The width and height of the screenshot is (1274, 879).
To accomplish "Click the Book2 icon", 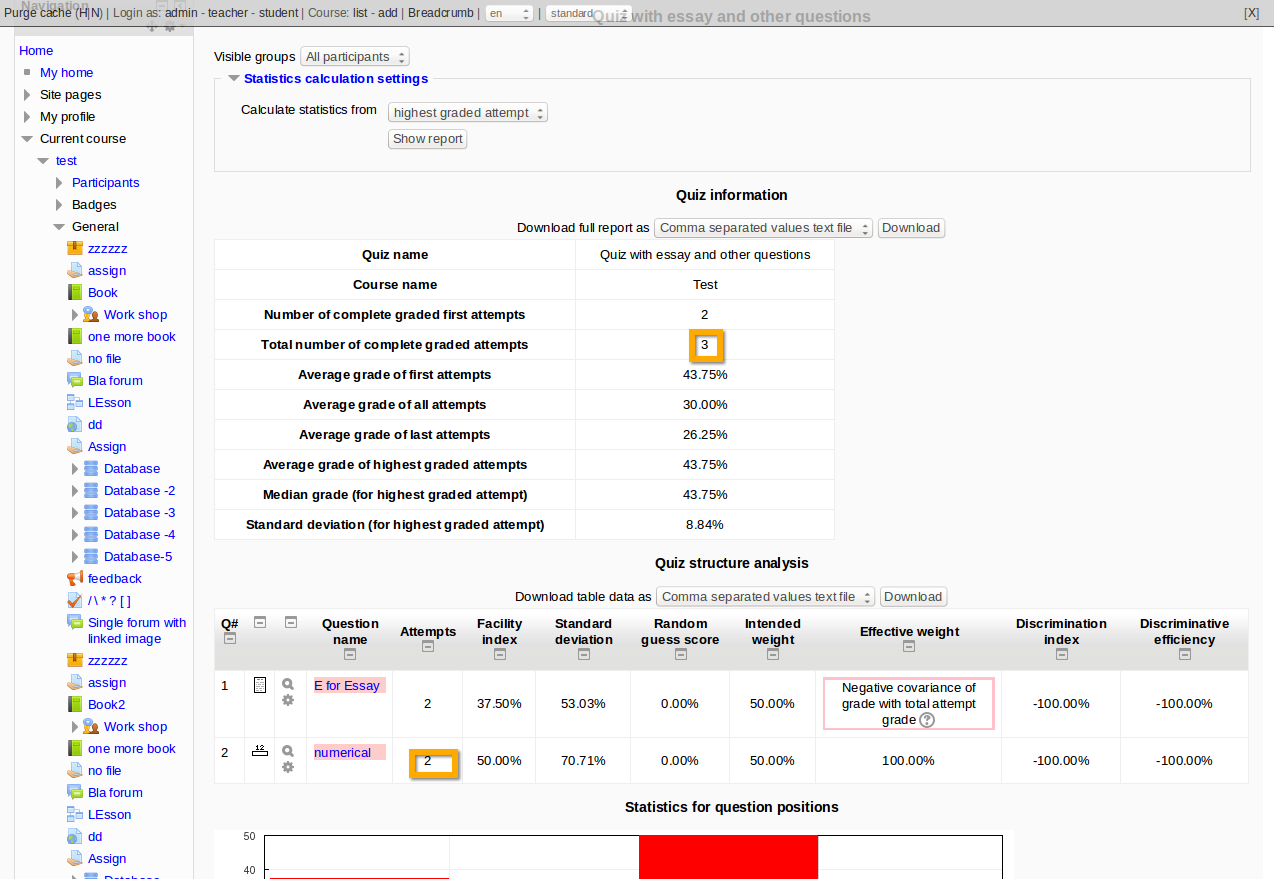I will (75, 704).
